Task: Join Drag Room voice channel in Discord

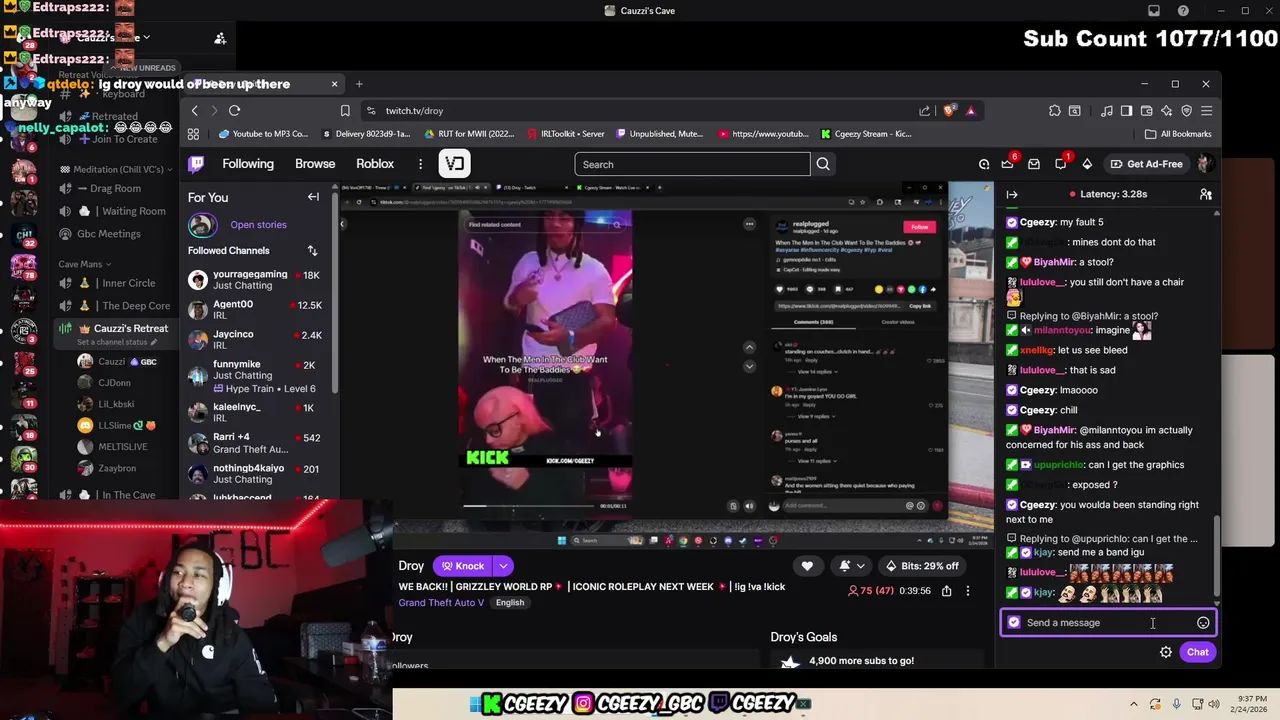Action: [x=115, y=188]
